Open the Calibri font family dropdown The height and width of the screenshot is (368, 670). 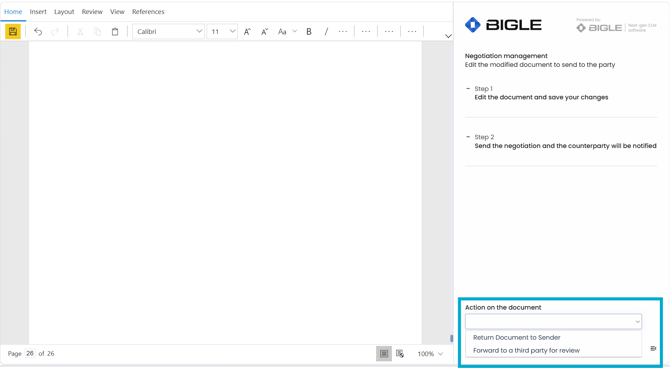(168, 32)
